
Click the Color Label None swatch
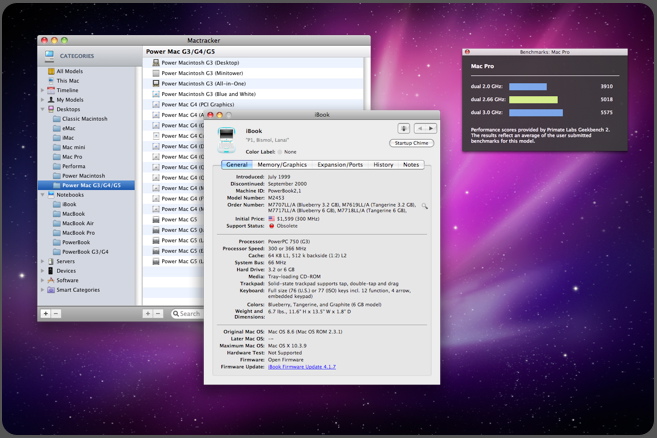[279, 152]
